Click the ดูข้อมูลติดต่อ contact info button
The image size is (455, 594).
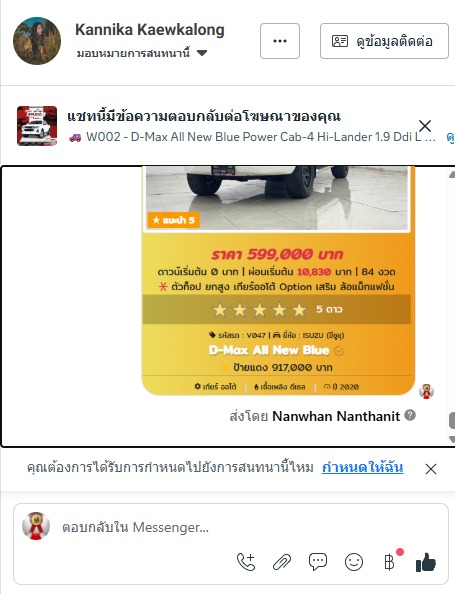[x=384, y=41]
